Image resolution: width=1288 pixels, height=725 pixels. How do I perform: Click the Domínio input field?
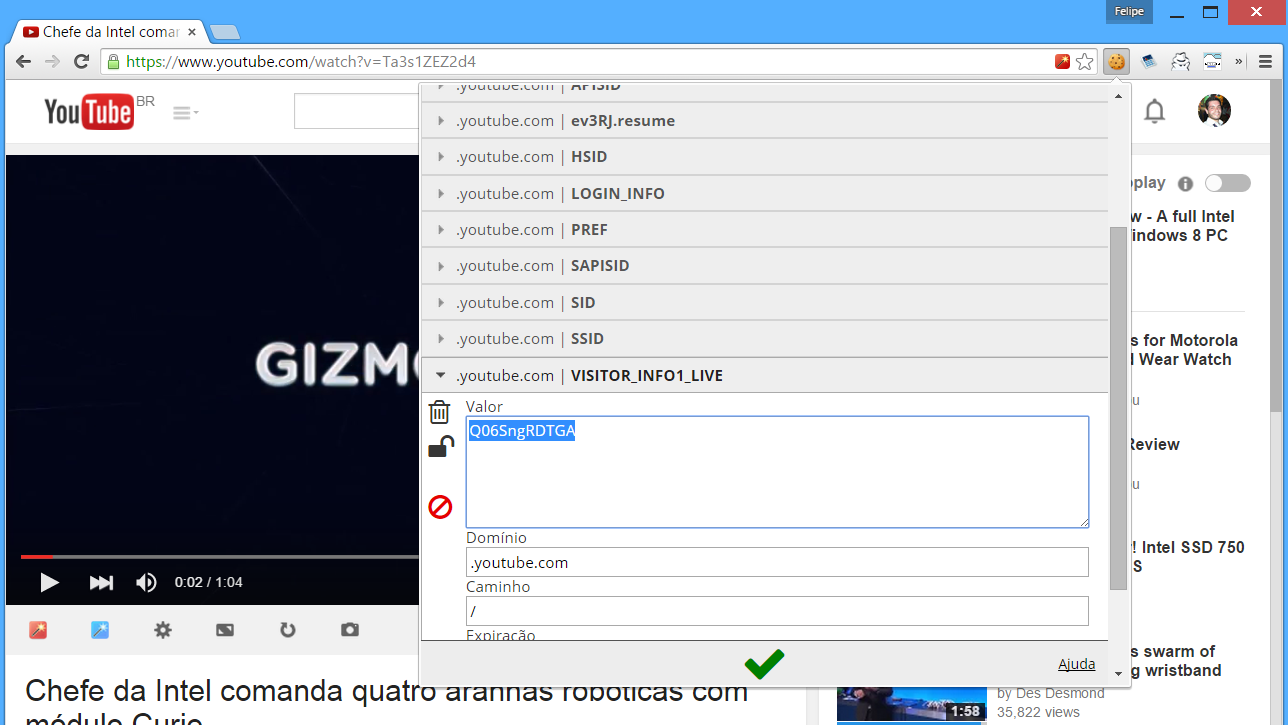coord(777,562)
